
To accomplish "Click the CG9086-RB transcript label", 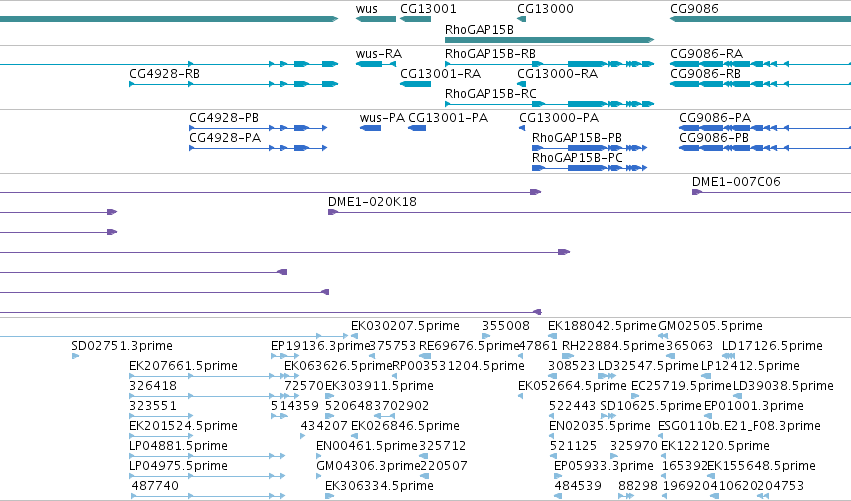I will (x=705, y=74).
